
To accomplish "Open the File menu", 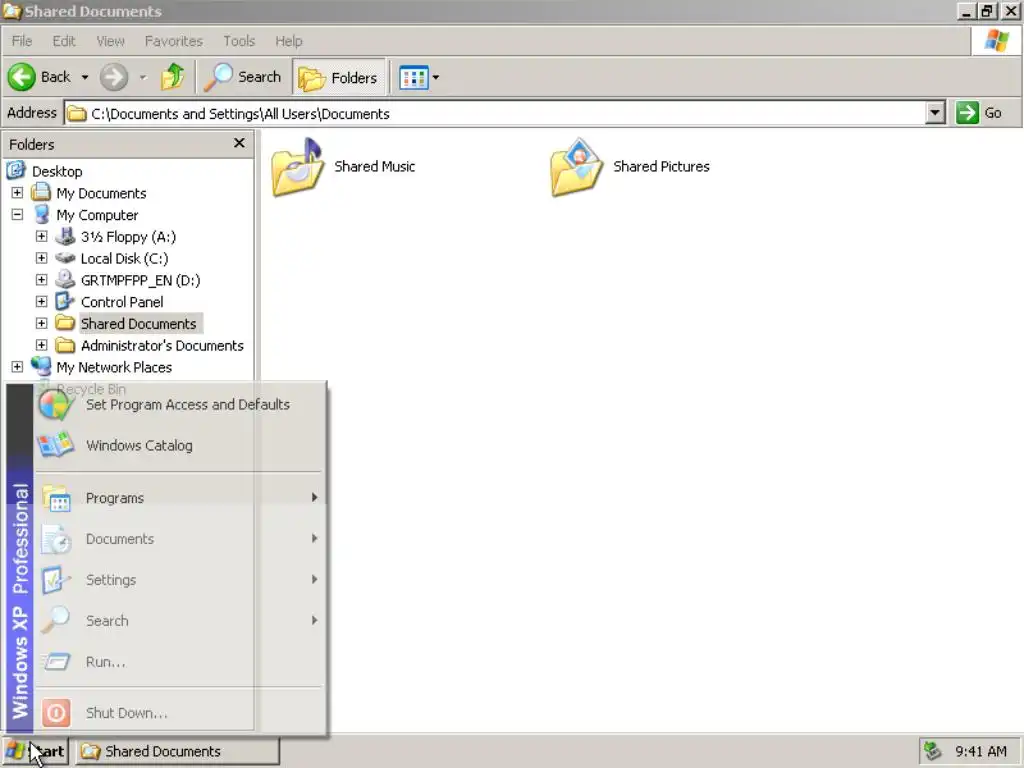I will (22, 41).
